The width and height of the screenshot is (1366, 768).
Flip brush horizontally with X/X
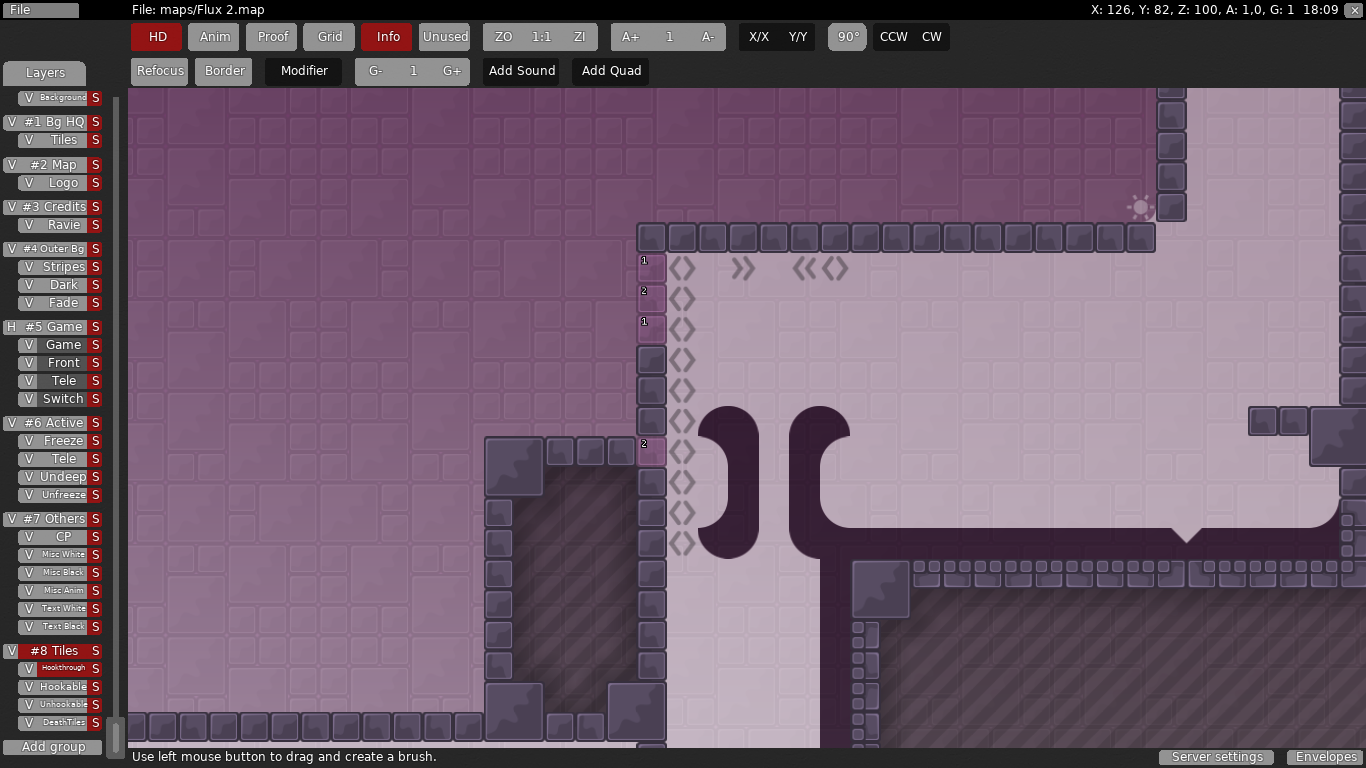[759, 37]
